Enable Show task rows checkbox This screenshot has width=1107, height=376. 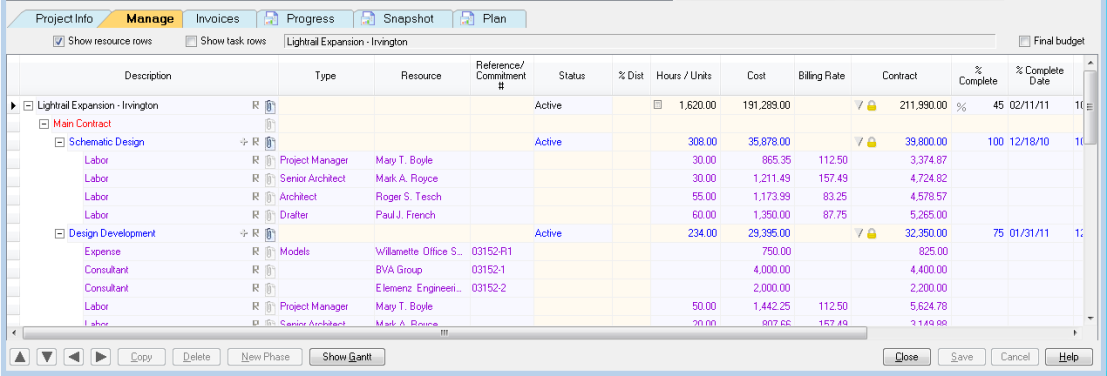coord(191,42)
